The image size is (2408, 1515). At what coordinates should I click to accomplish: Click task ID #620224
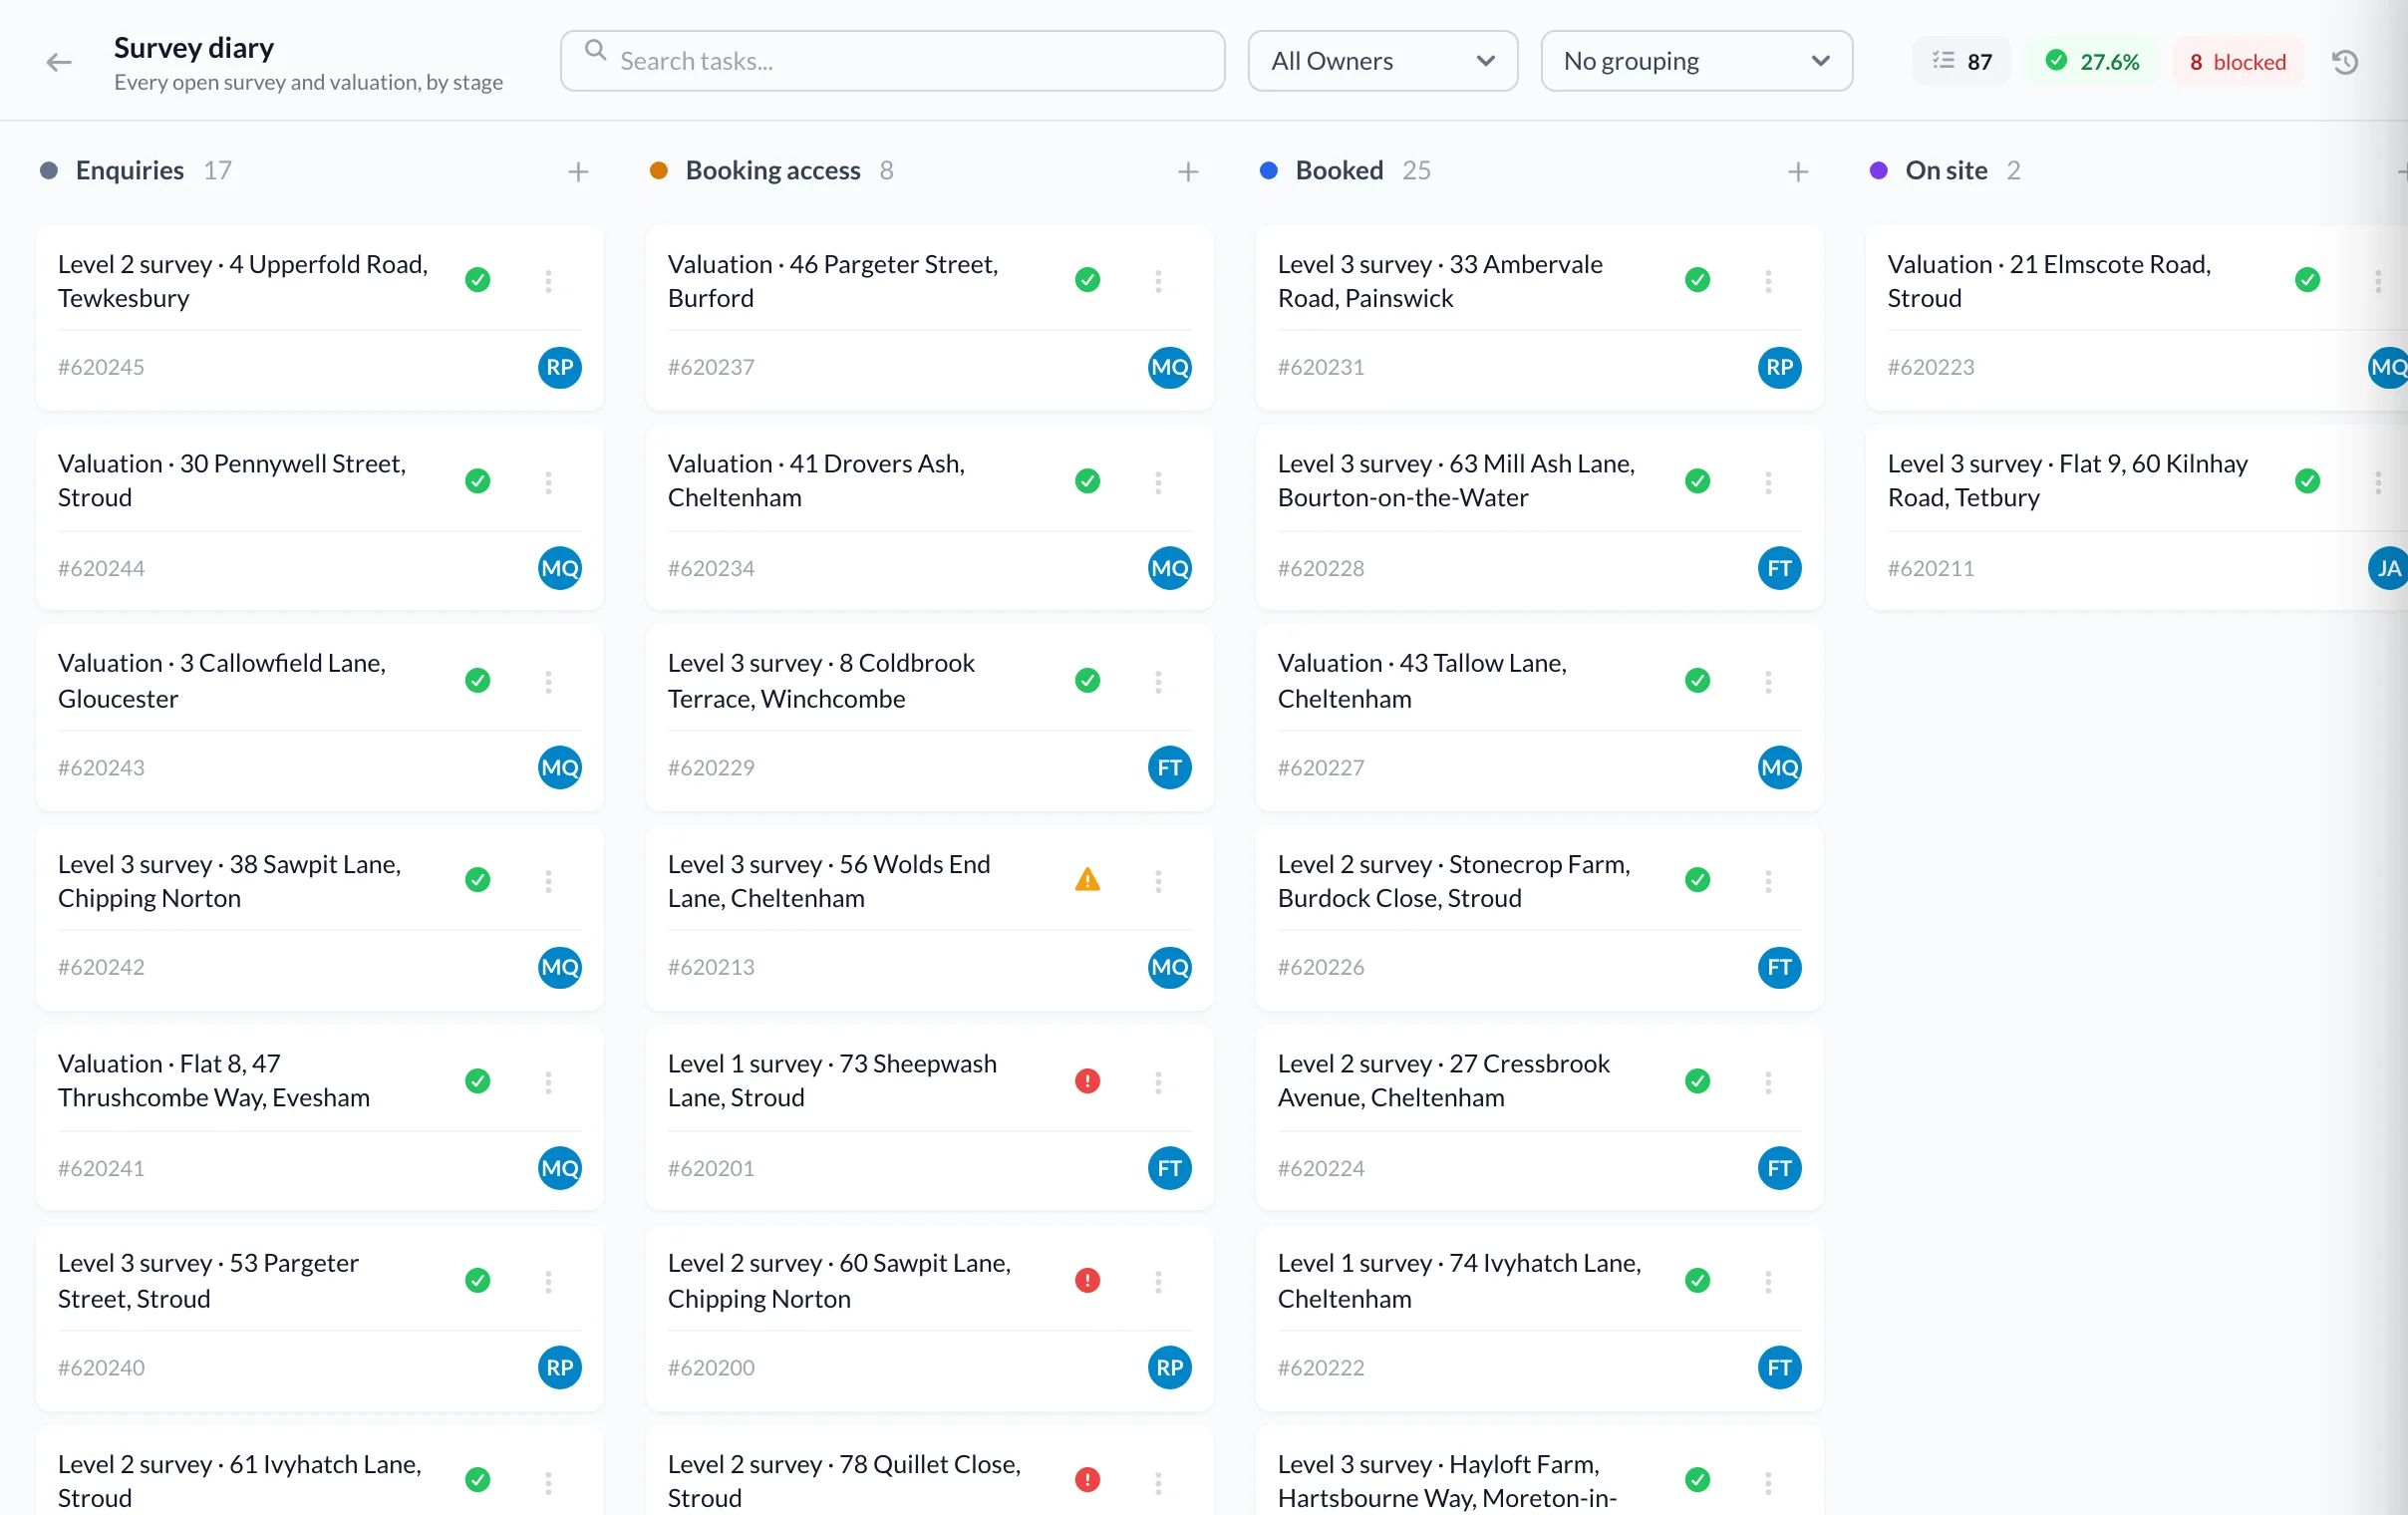tap(1321, 1168)
